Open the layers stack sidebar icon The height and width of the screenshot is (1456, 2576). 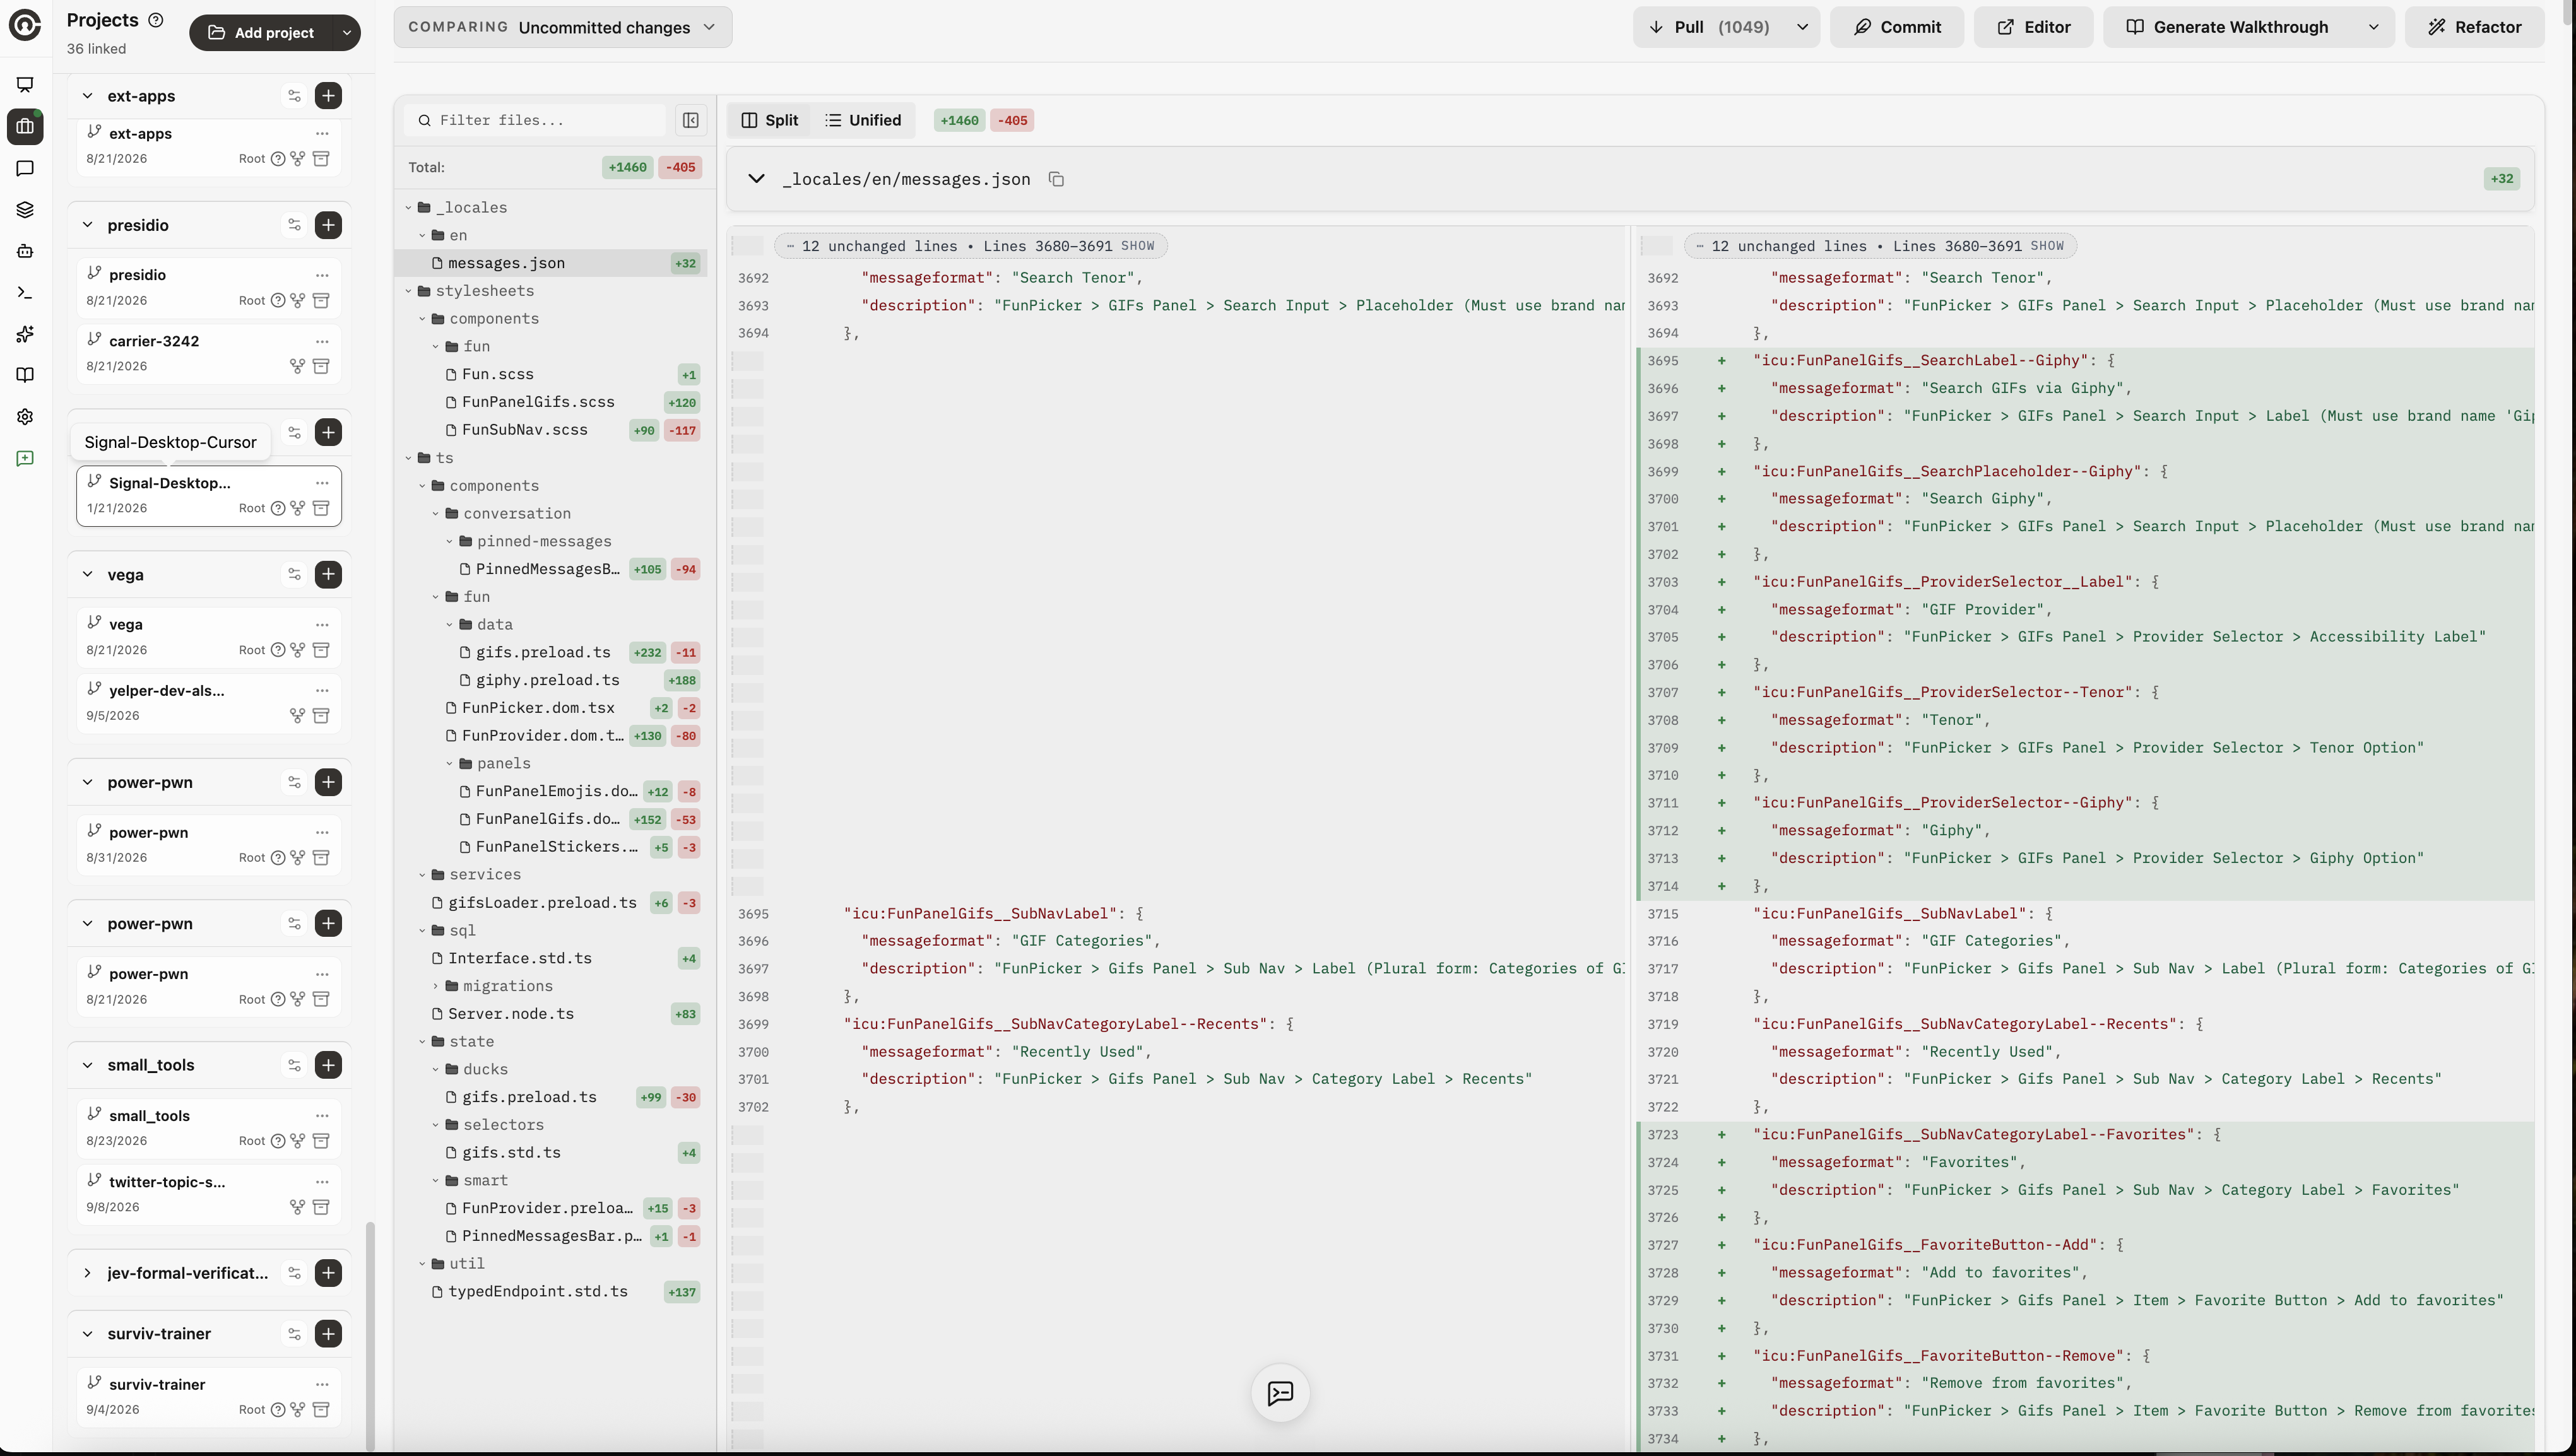coord(25,209)
